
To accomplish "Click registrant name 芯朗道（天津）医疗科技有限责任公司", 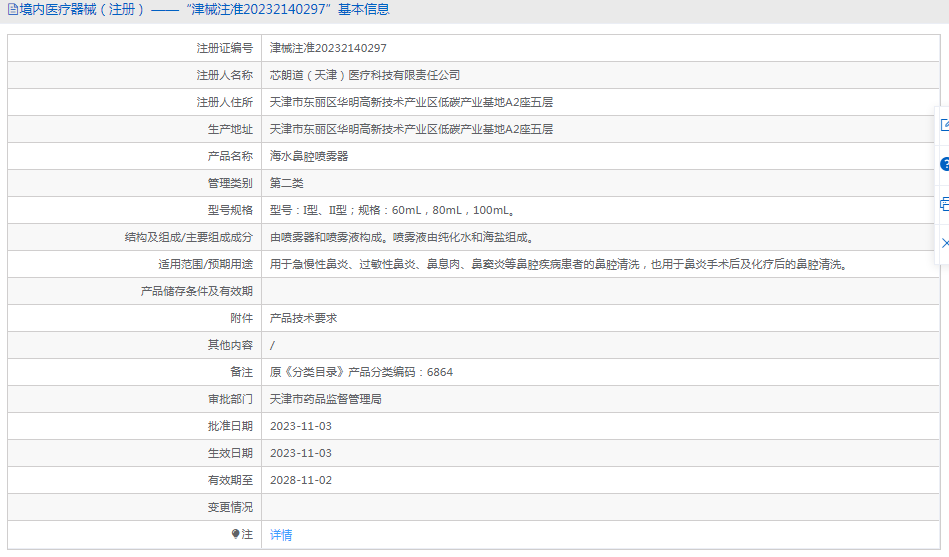I will pyautogui.click(x=365, y=75).
